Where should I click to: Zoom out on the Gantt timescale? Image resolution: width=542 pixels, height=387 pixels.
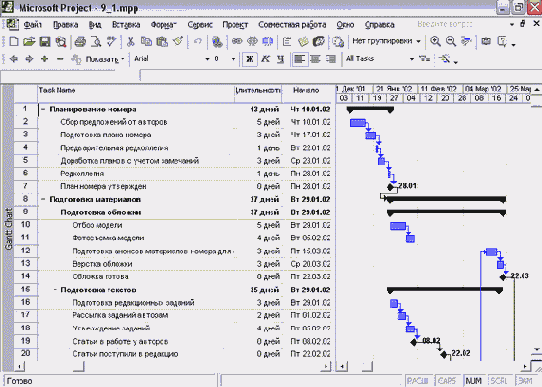451,42
